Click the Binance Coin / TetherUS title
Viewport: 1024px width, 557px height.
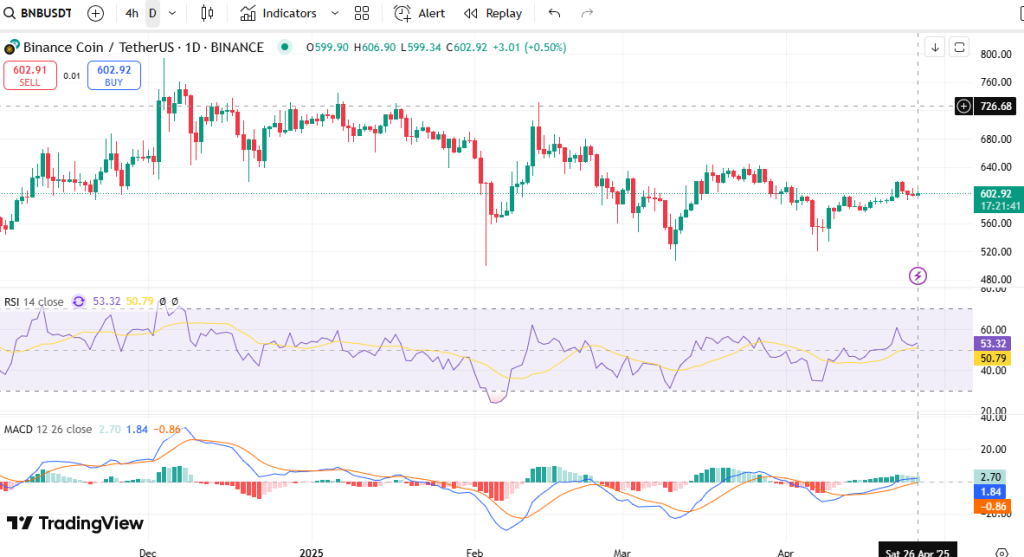coord(98,47)
